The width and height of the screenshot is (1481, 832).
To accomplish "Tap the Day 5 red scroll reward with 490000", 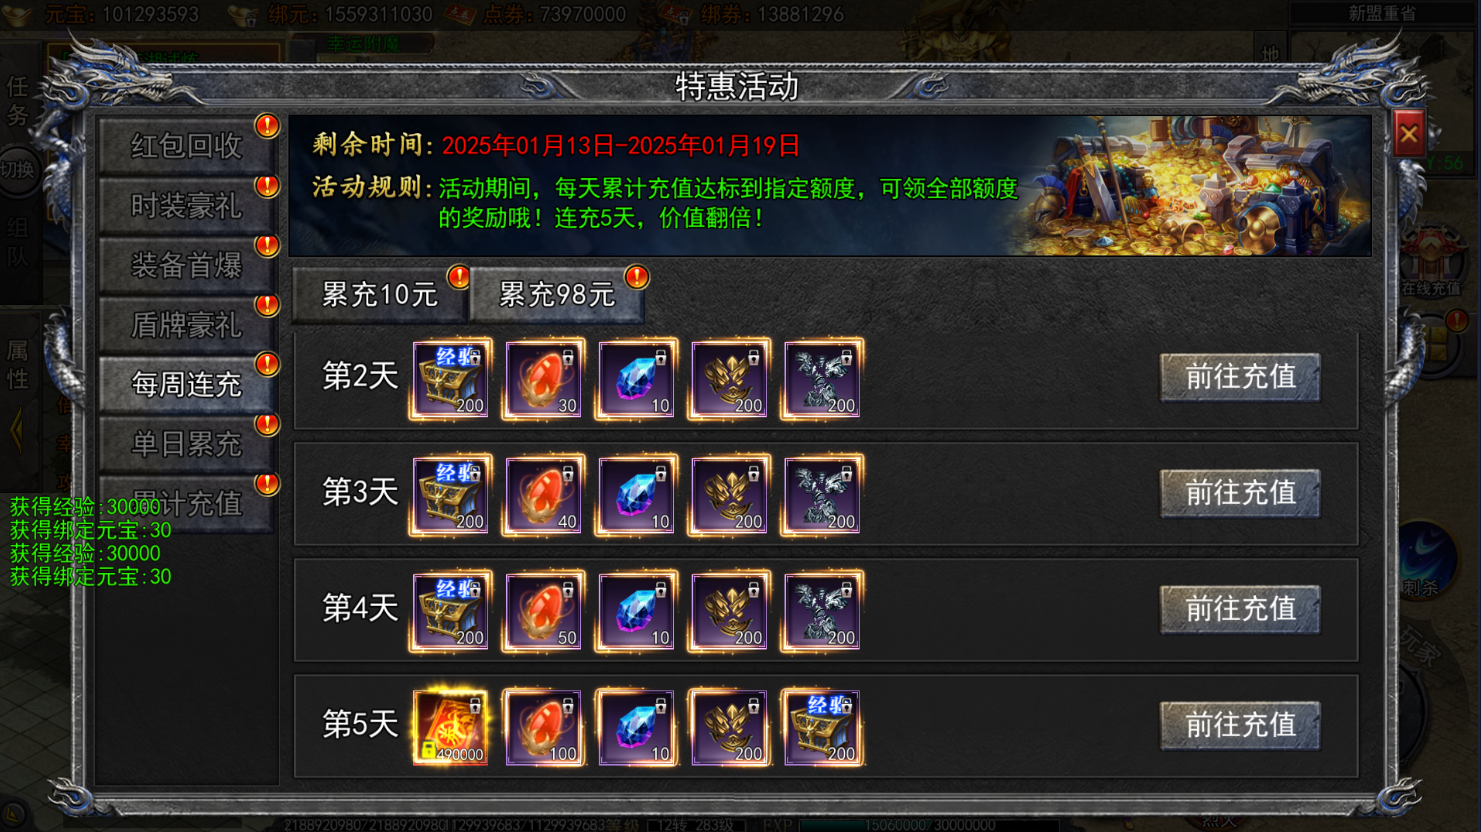I will click(x=451, y=727).
